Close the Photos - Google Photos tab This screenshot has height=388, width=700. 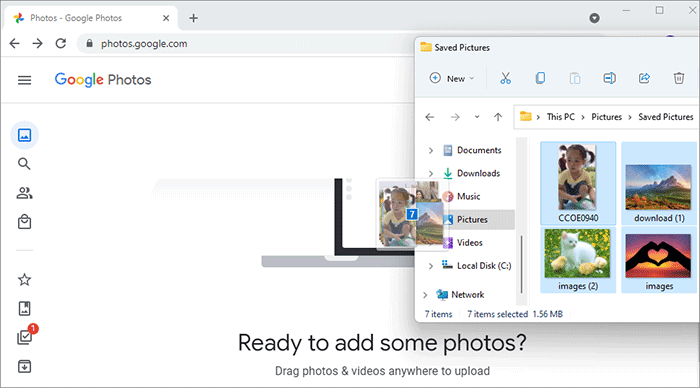(x=166, y=18)
